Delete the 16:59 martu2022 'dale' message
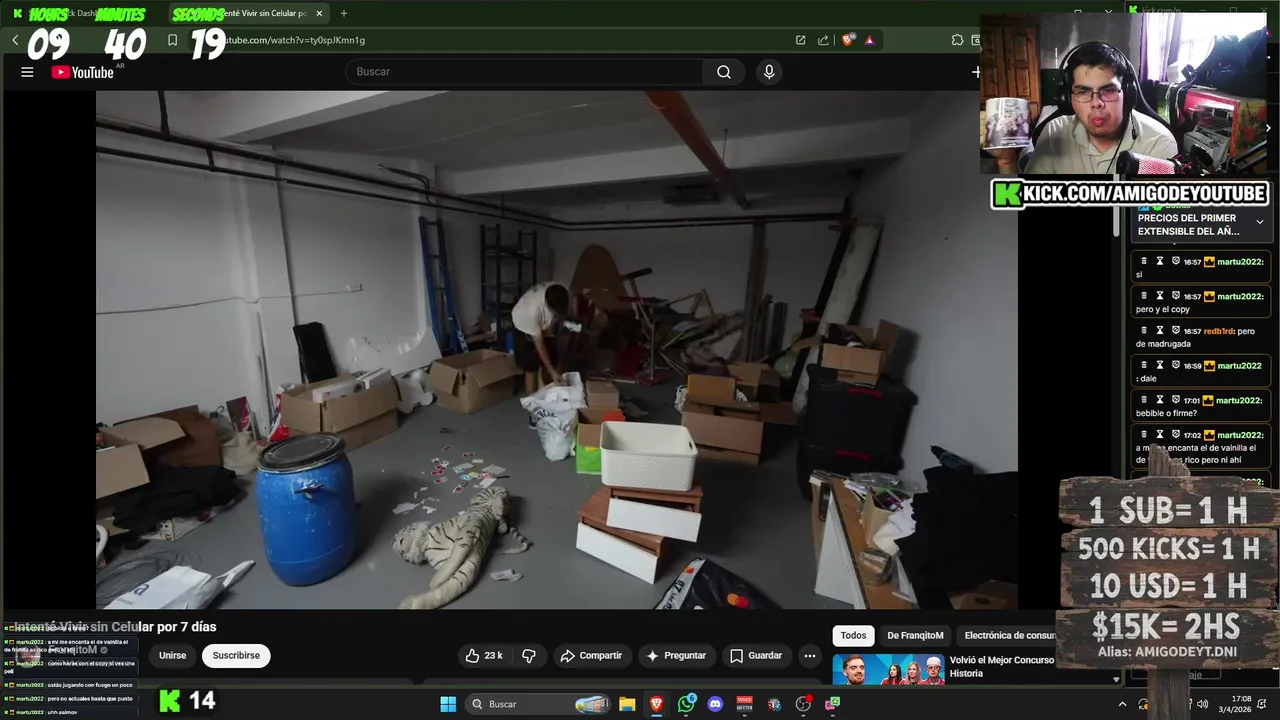The width and height of the screenshot is (1280, 720). pos(1145,365)
